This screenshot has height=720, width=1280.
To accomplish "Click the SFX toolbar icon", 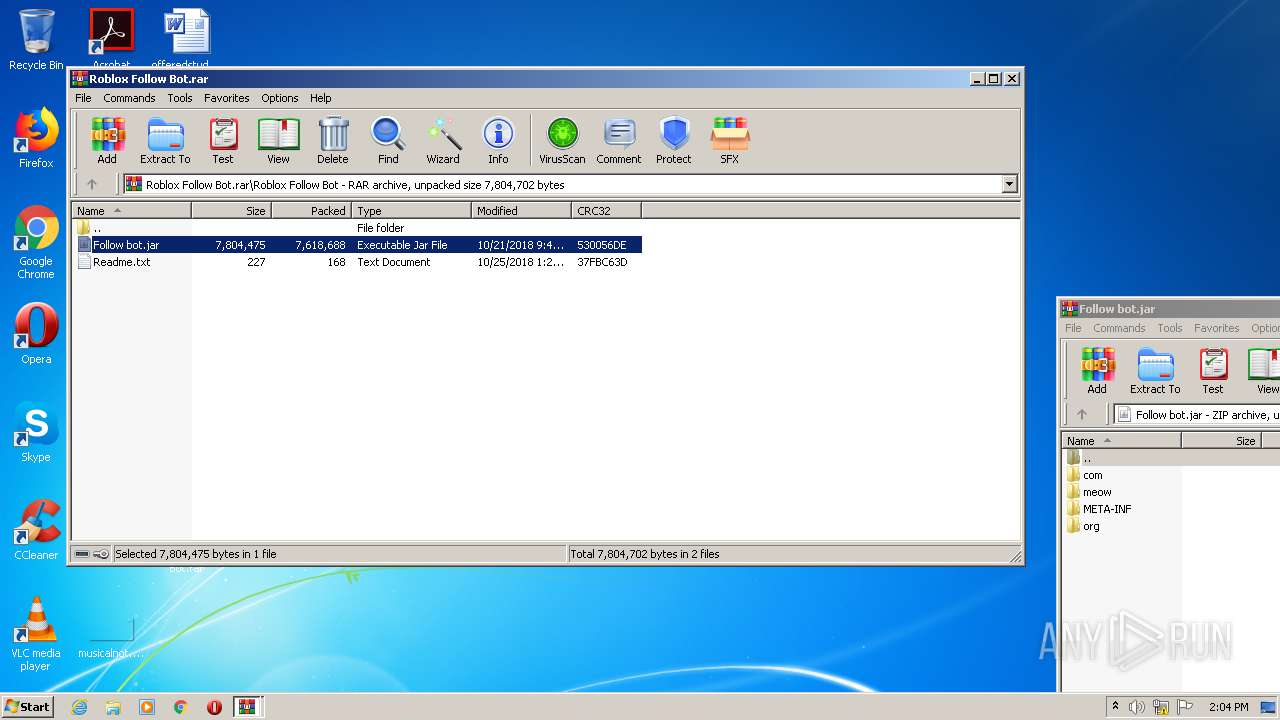I will click(730, 141).
